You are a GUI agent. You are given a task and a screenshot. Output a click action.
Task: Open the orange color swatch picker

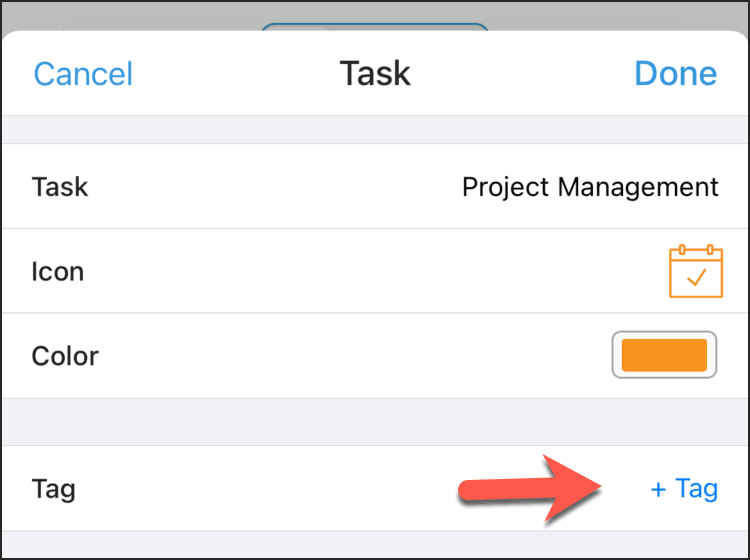click(x=664, y=355)
